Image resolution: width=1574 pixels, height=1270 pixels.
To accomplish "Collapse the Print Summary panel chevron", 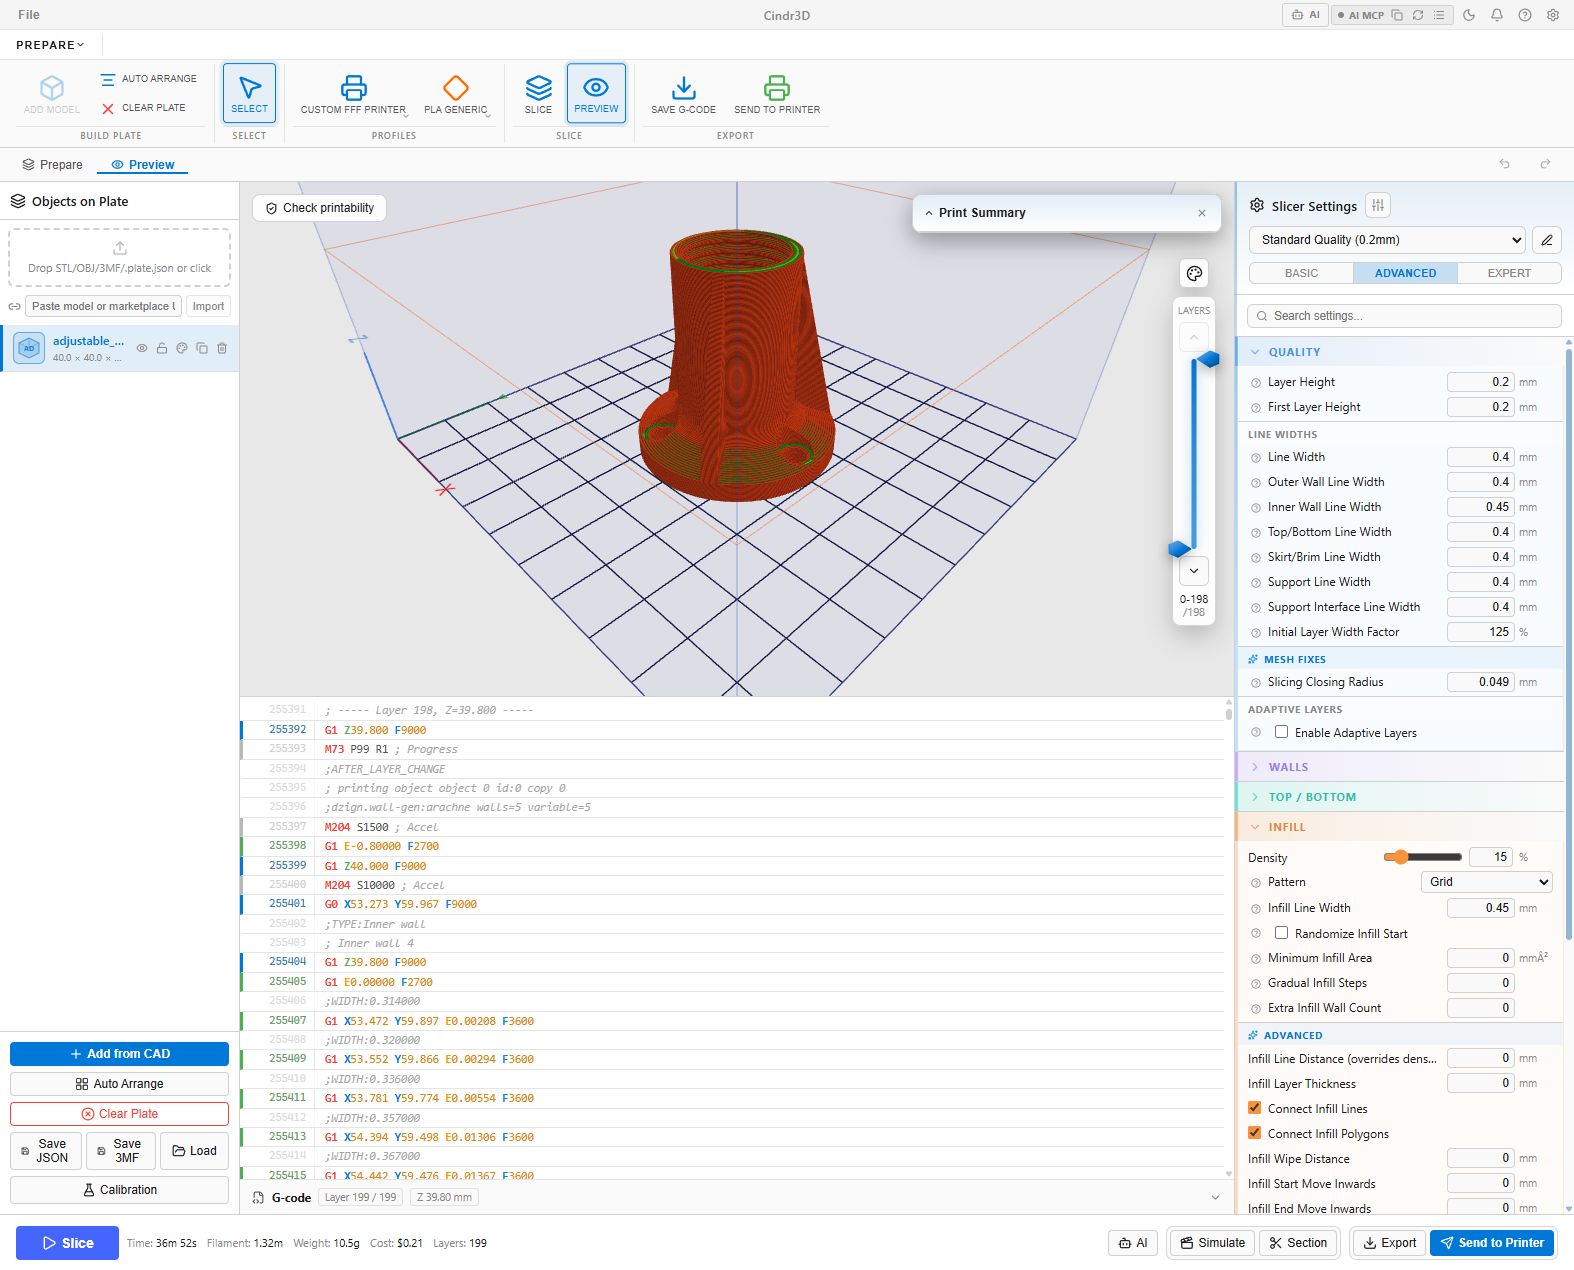I will click(929, 213).
